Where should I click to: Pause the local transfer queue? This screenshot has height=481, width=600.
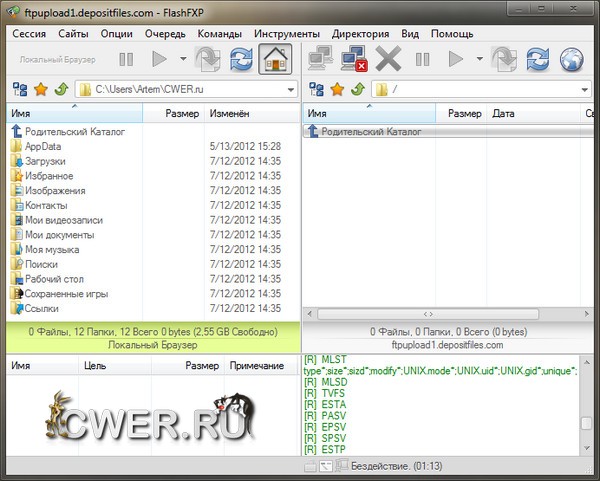pos(127,59)
